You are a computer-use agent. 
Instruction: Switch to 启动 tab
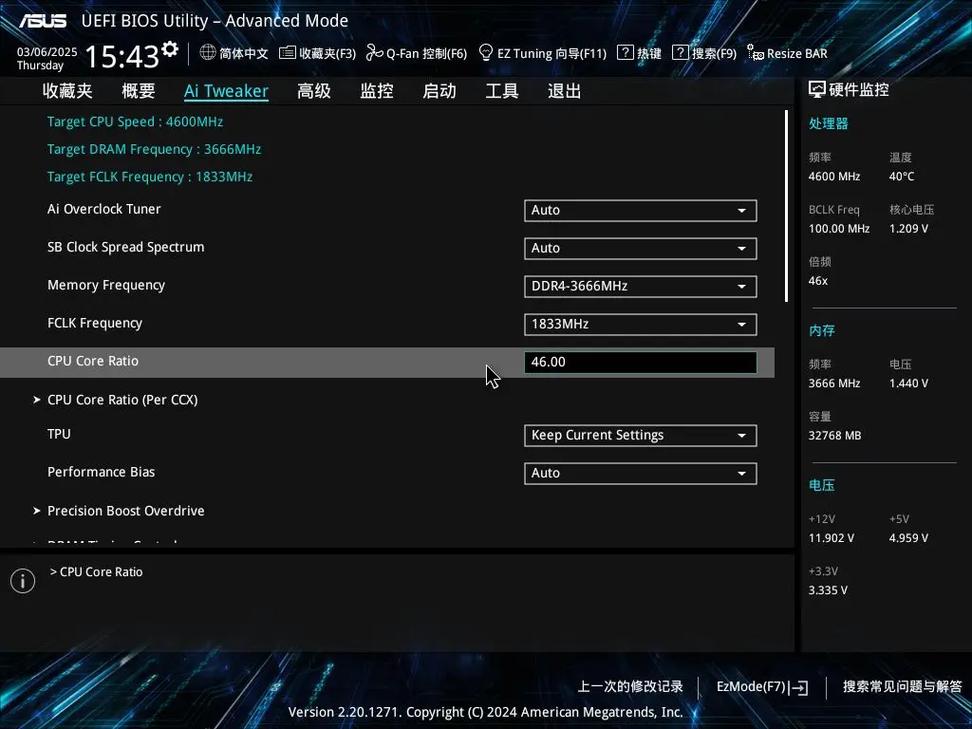click(x=440, y=91)
